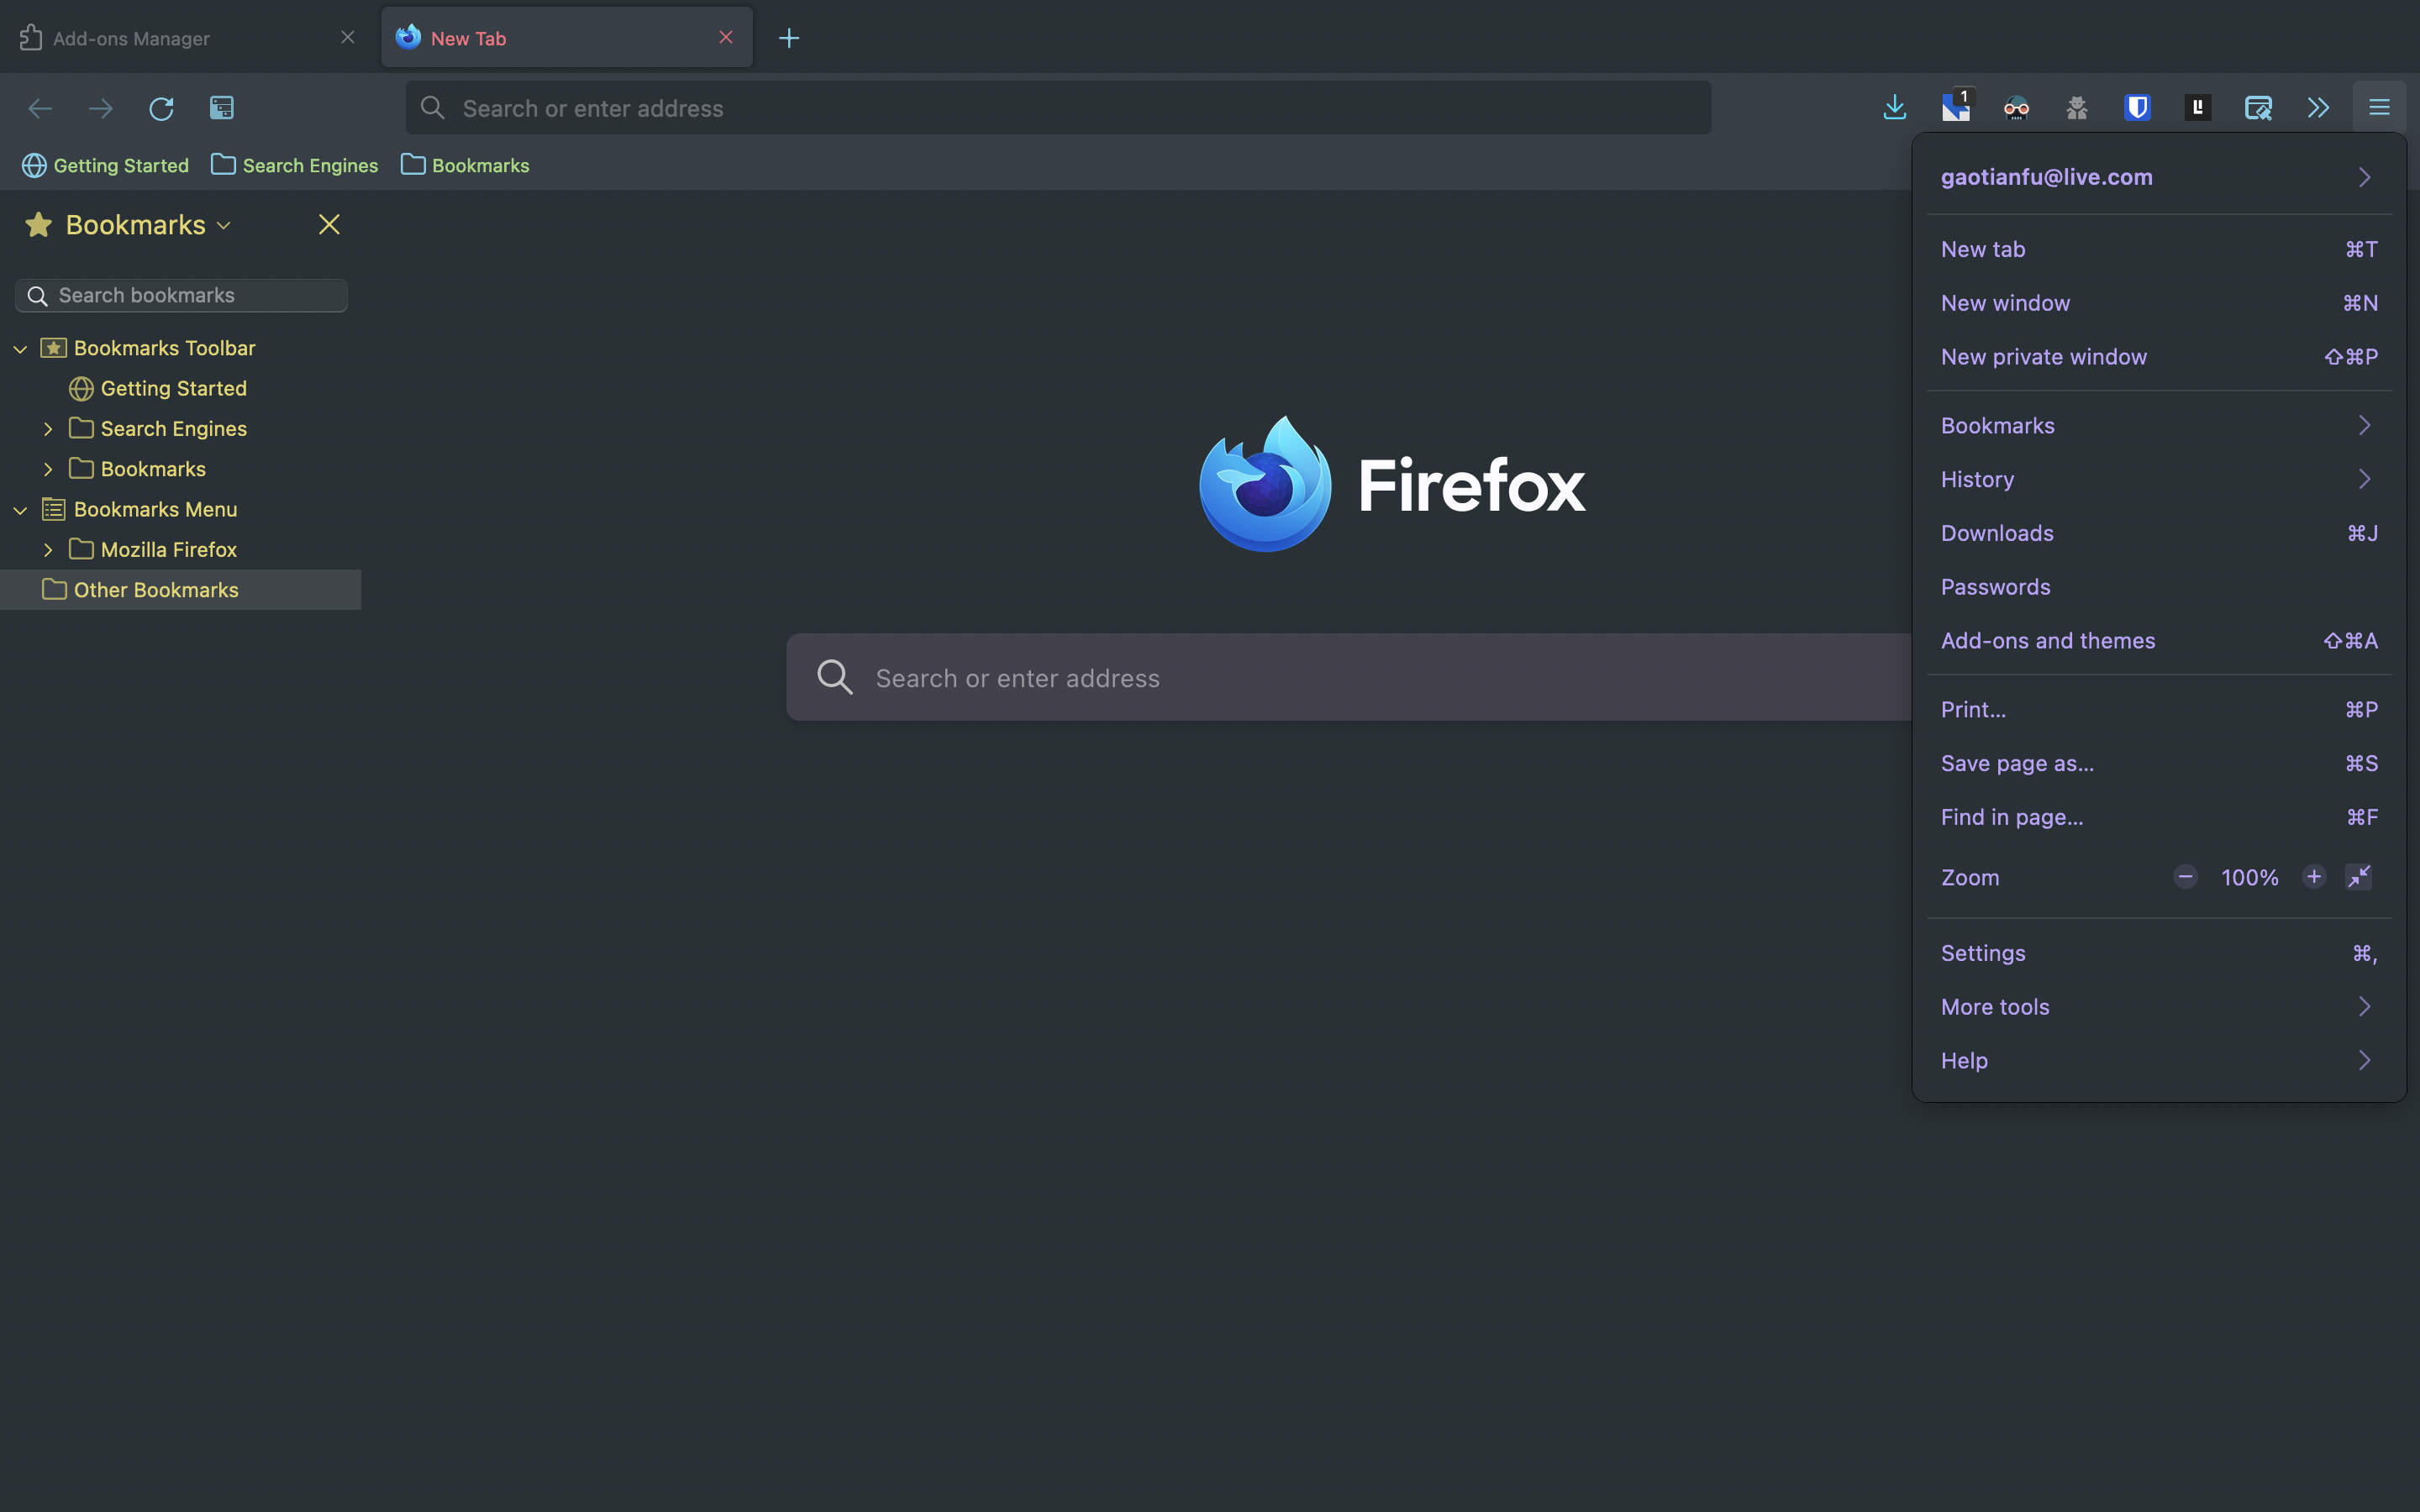
Task: Click the globe icon beside Getting Started bookmark
Action: pos(81,389)
